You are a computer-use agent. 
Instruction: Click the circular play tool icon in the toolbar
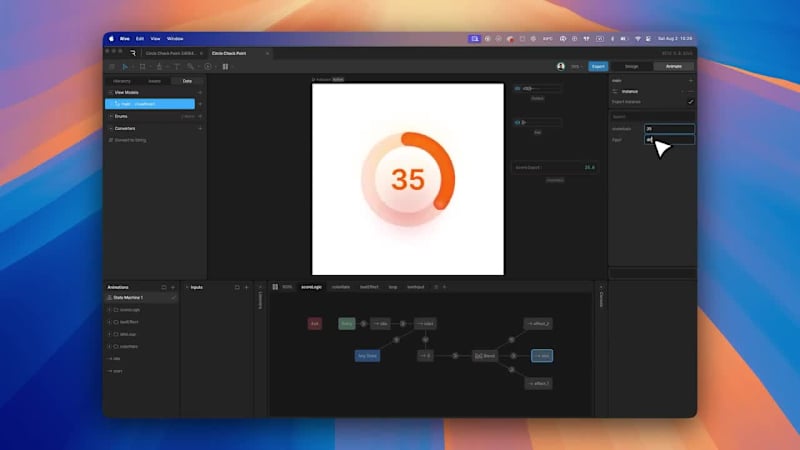[x=208, y=66]
